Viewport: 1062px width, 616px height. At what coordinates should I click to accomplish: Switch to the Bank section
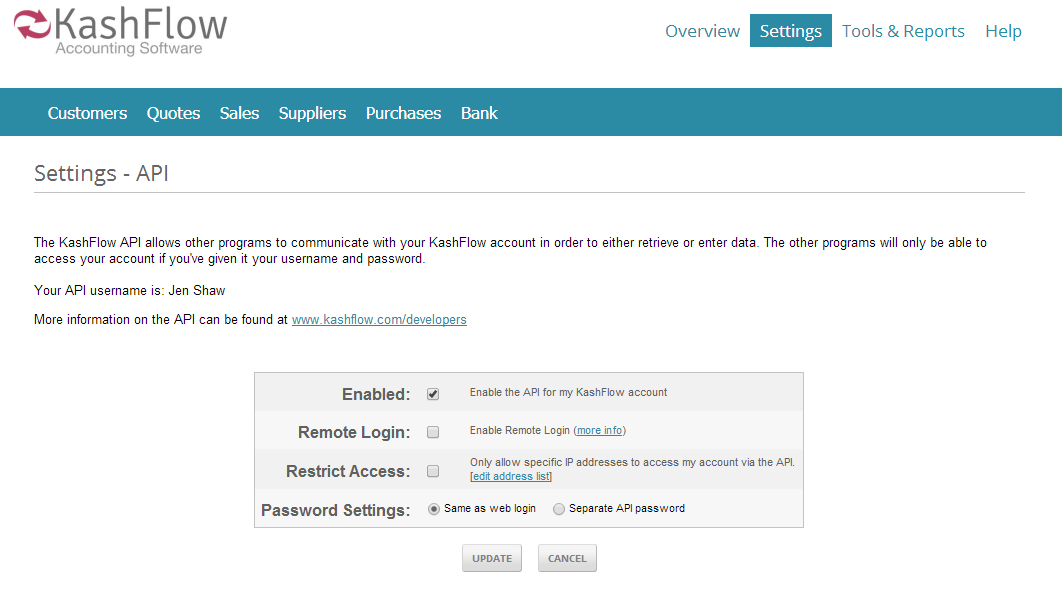[x=480, y=113]
